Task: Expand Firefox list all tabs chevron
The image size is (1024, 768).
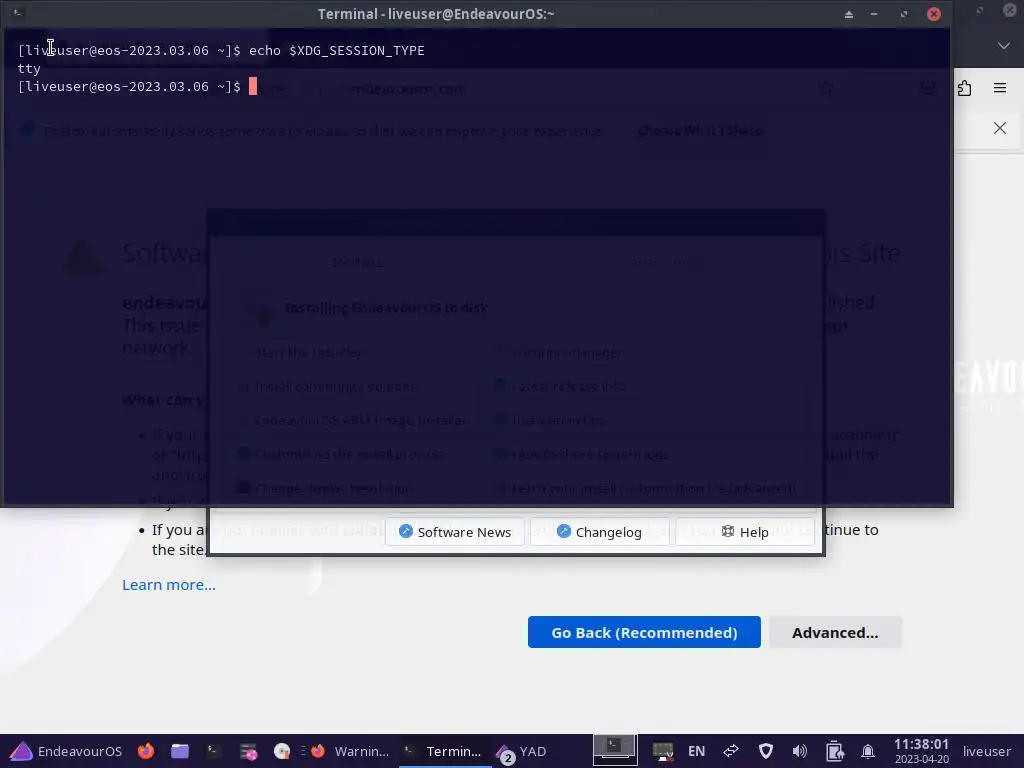Action: [1004, 46]
